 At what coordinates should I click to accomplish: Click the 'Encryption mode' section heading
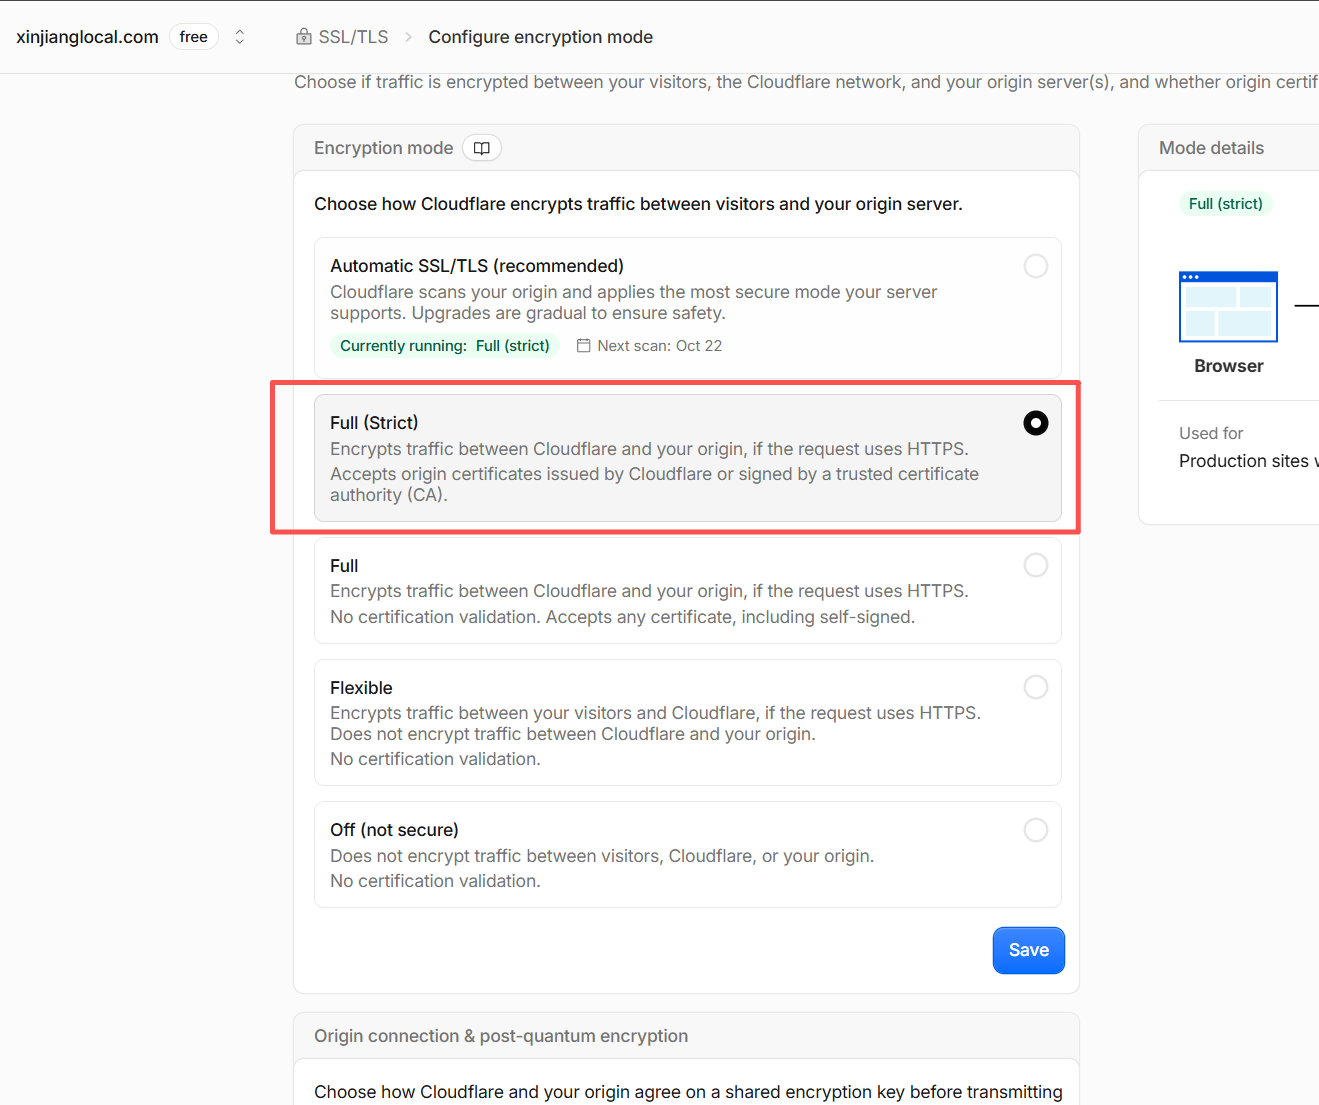point(384,148)
